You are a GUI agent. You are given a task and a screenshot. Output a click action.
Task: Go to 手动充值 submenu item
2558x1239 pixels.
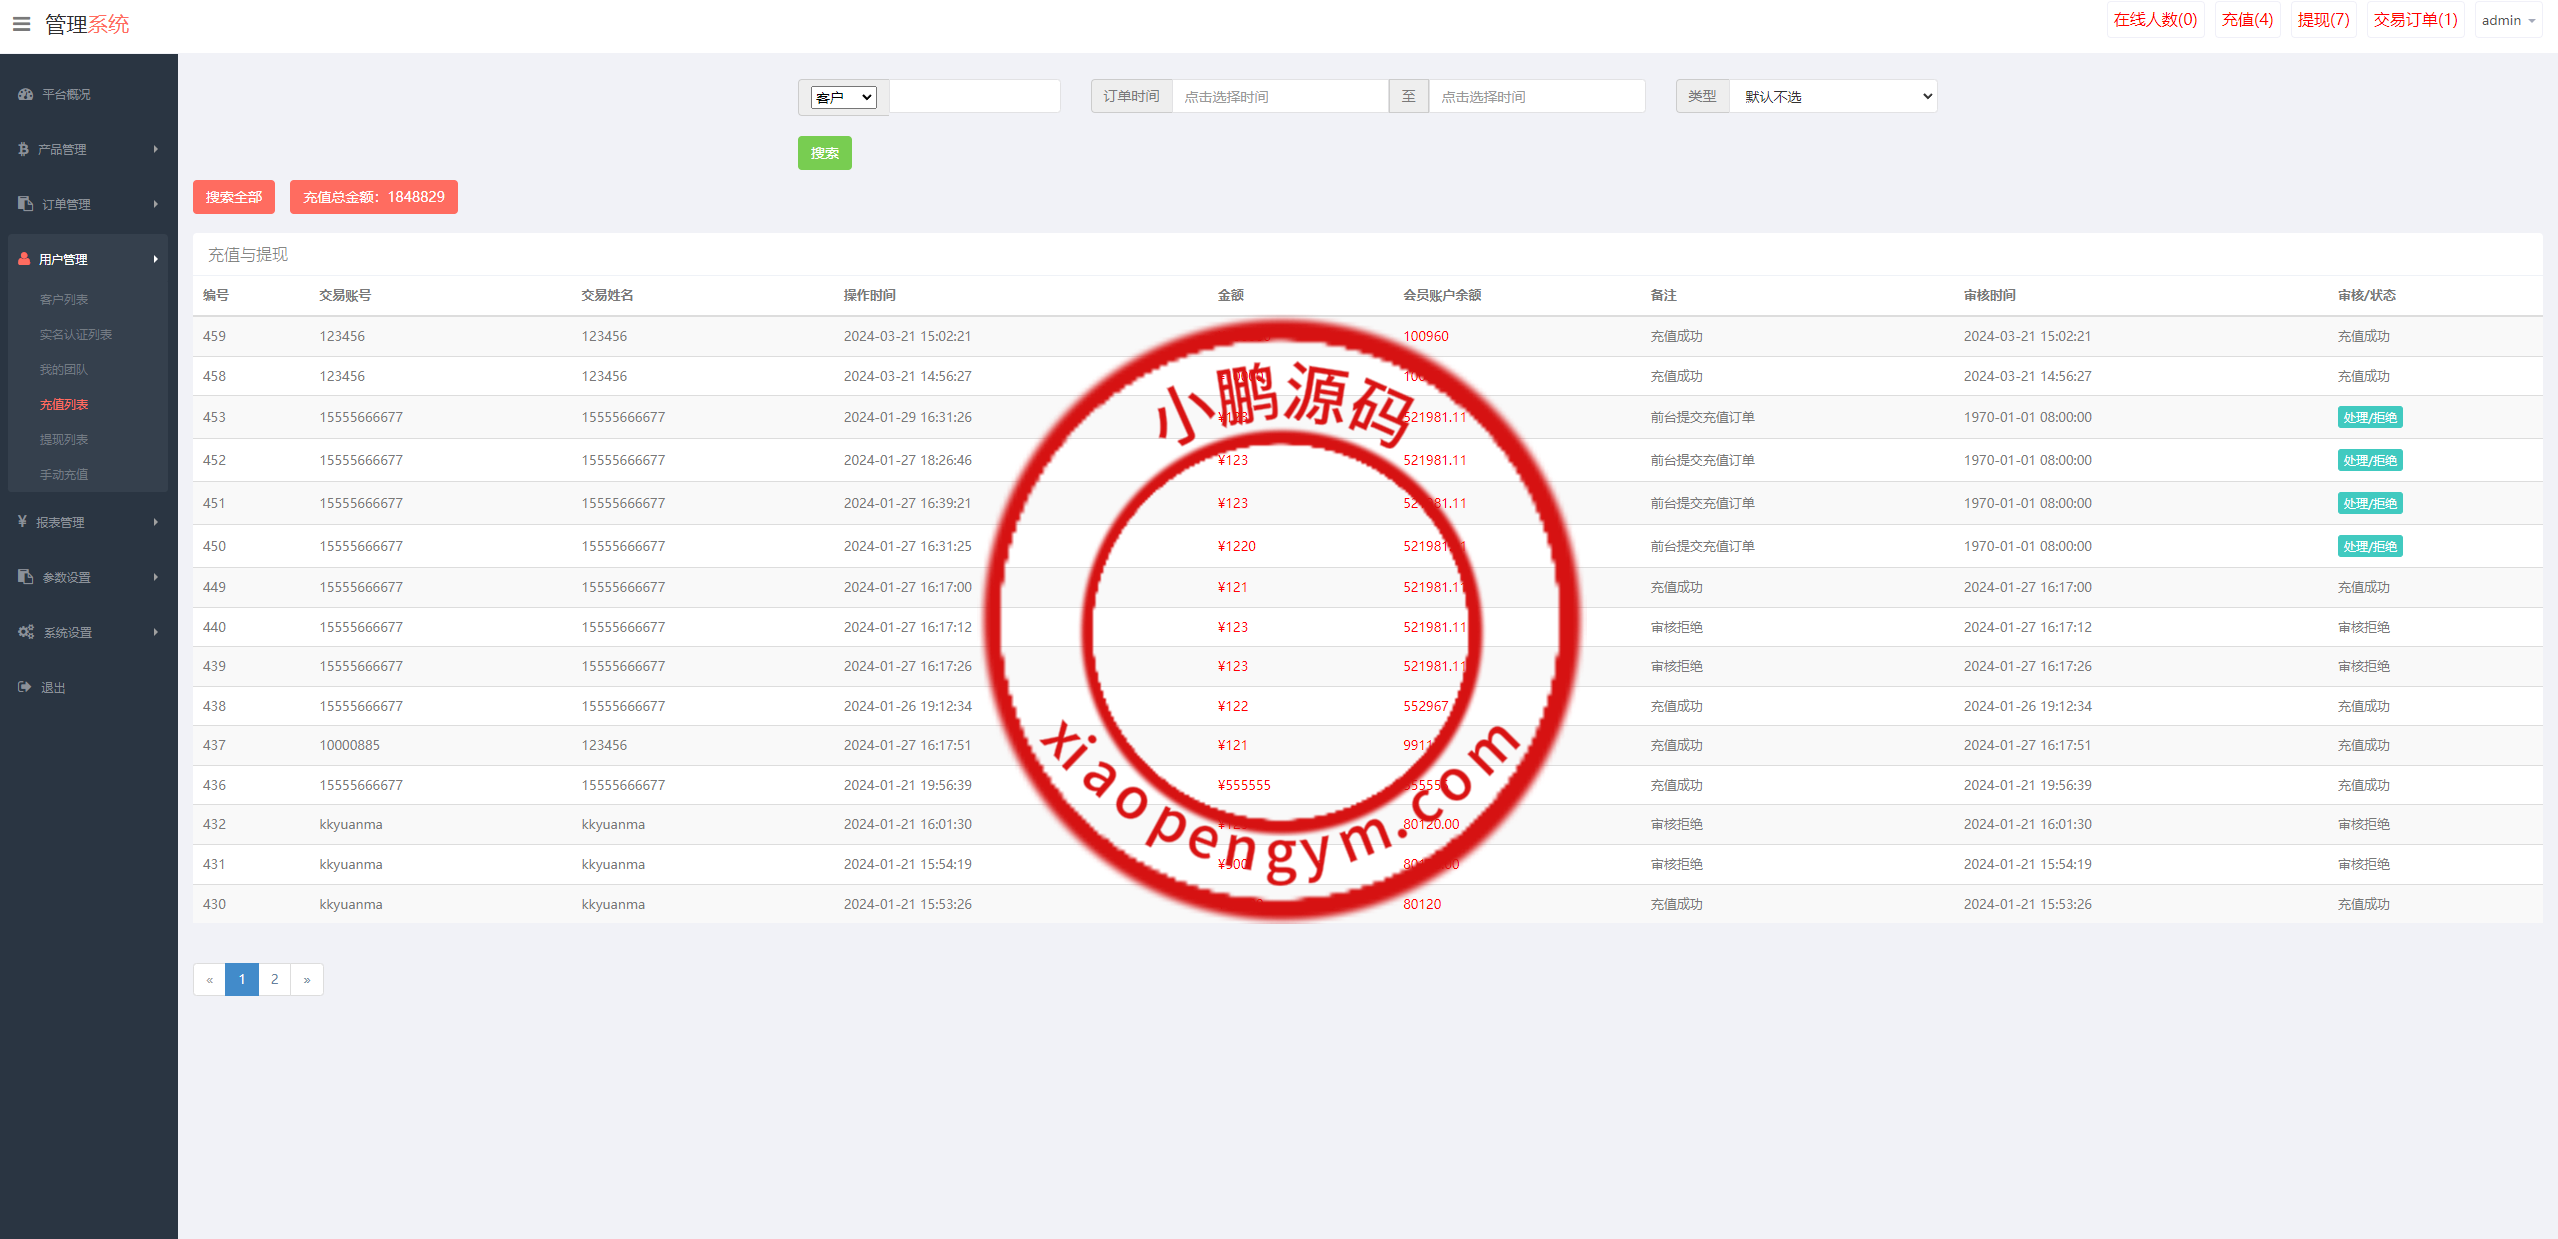pyautogui.click(x=64, y=475)
